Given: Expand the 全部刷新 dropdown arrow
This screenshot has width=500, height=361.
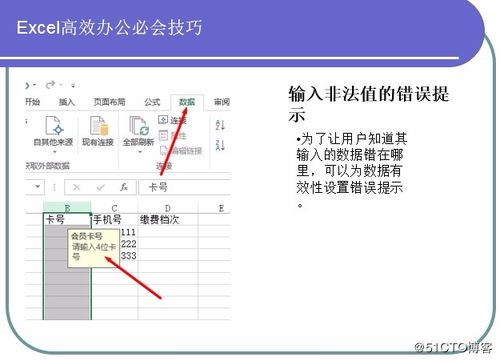Looking at the screenshot, I should [140, 152].
